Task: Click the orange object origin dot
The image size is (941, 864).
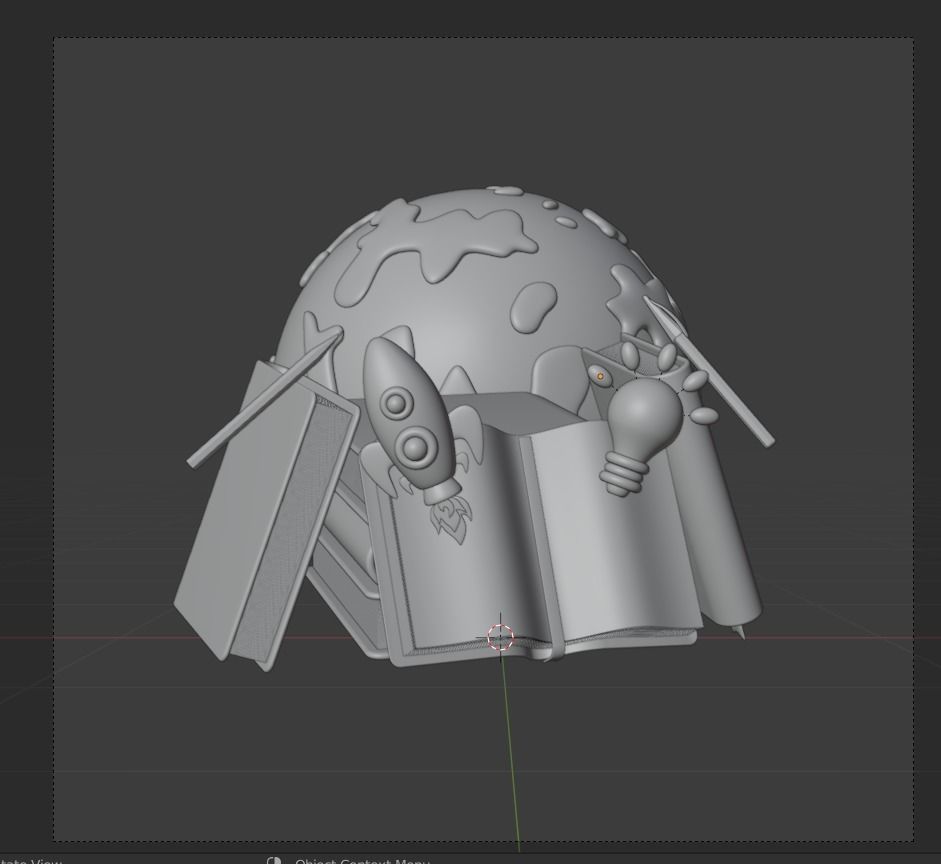Action: 600,376
